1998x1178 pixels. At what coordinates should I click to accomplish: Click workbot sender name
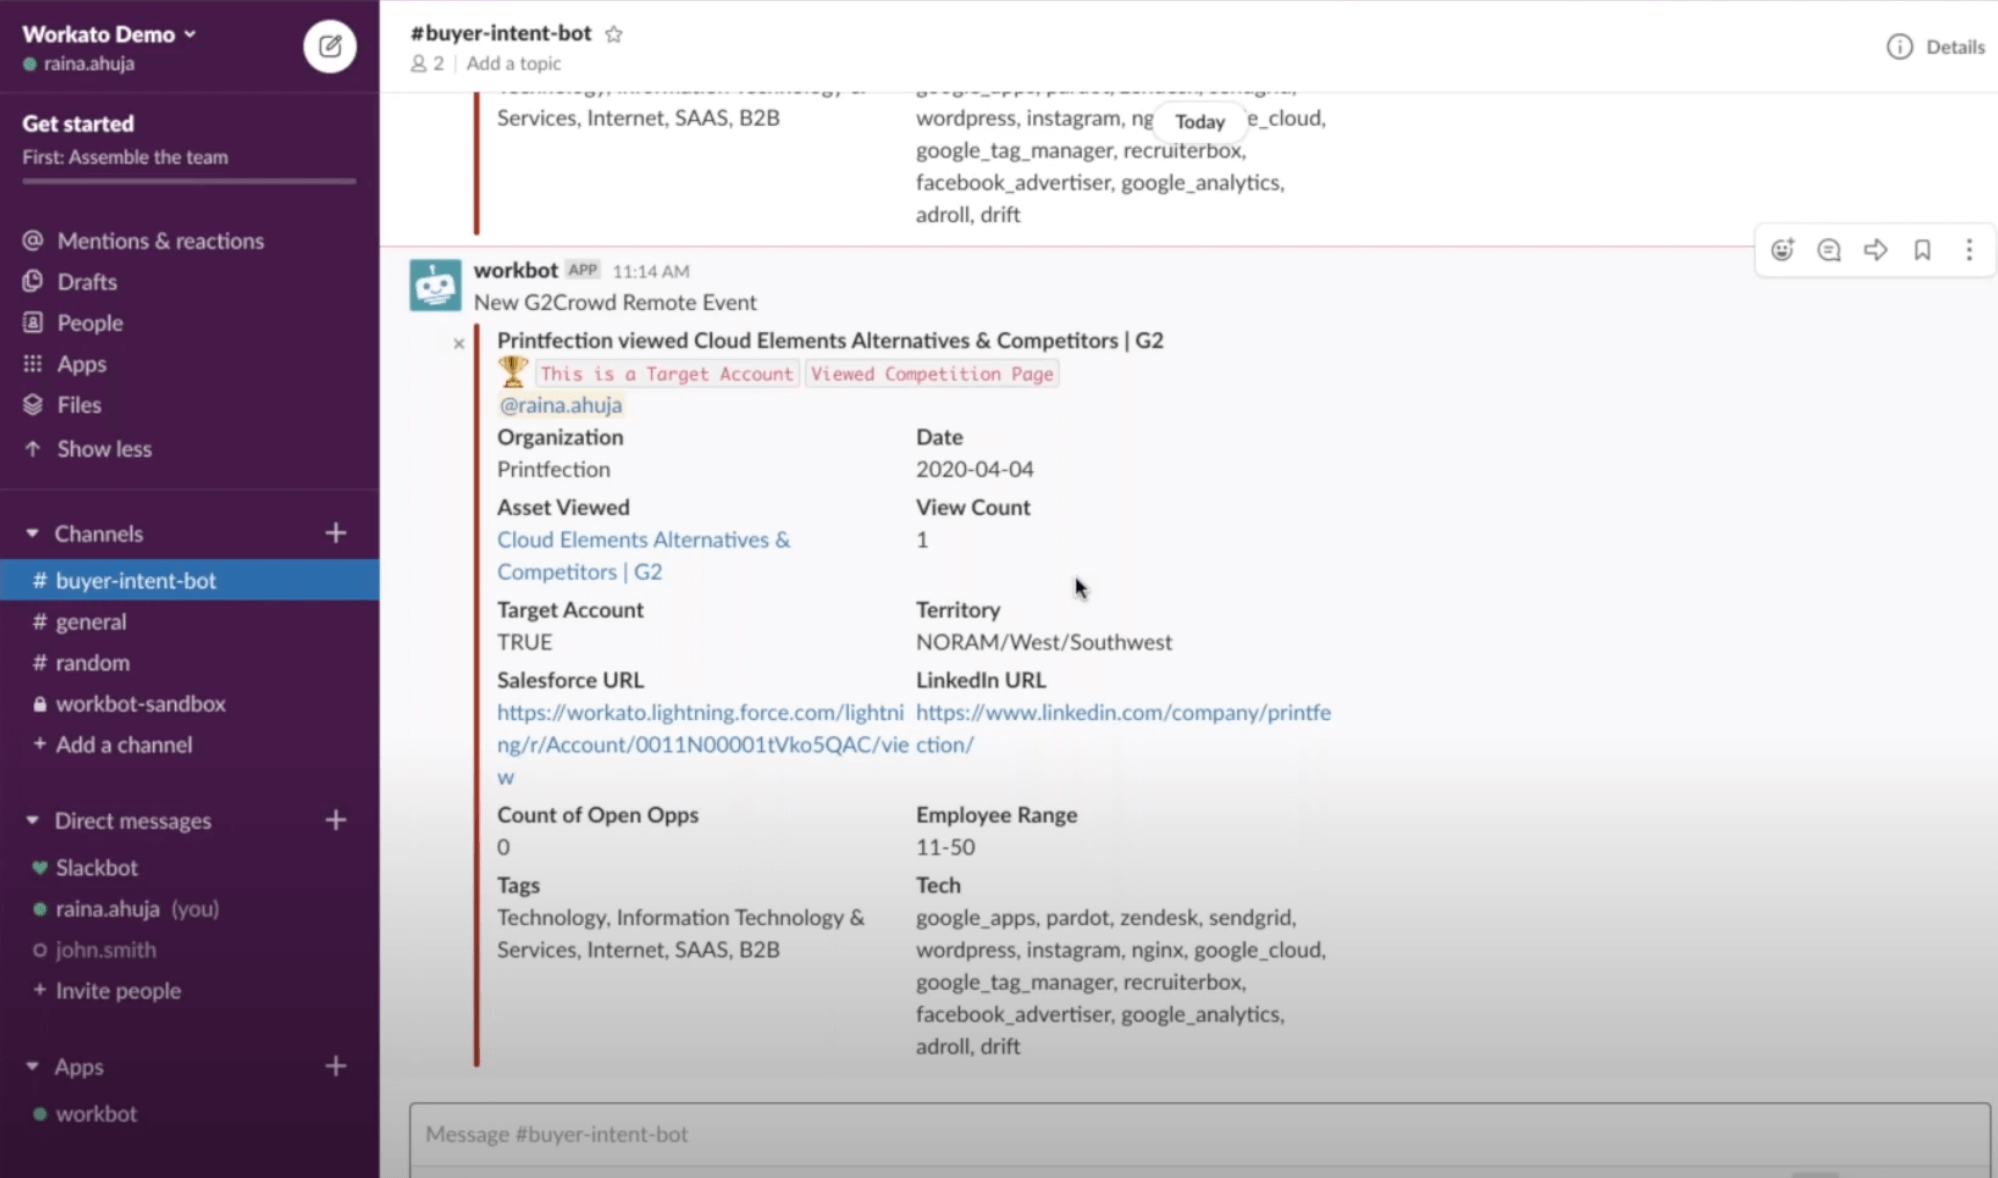(x=516, y=270)
